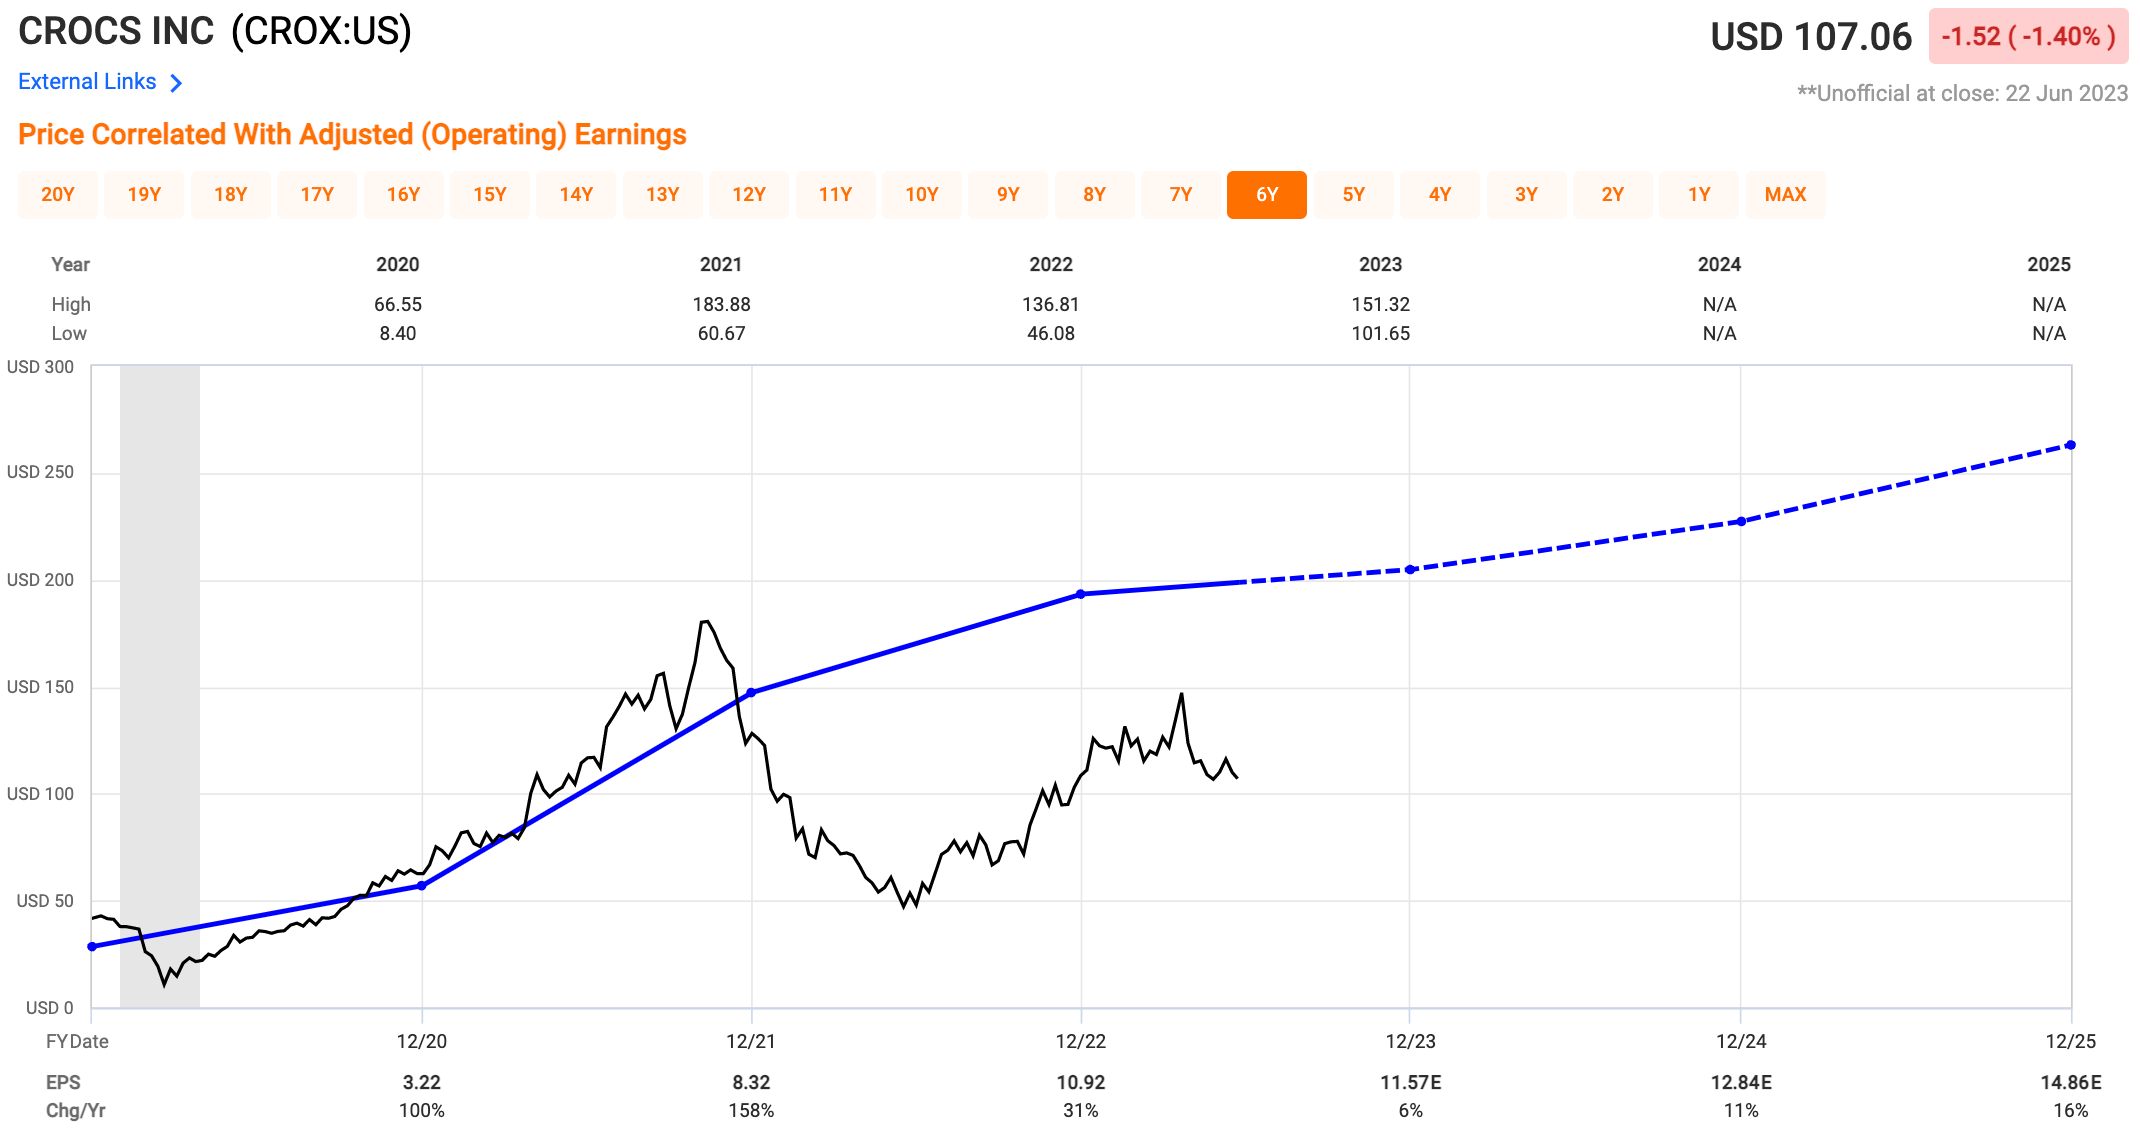
Task: Select the 13Y range tab
Action: 663,195
